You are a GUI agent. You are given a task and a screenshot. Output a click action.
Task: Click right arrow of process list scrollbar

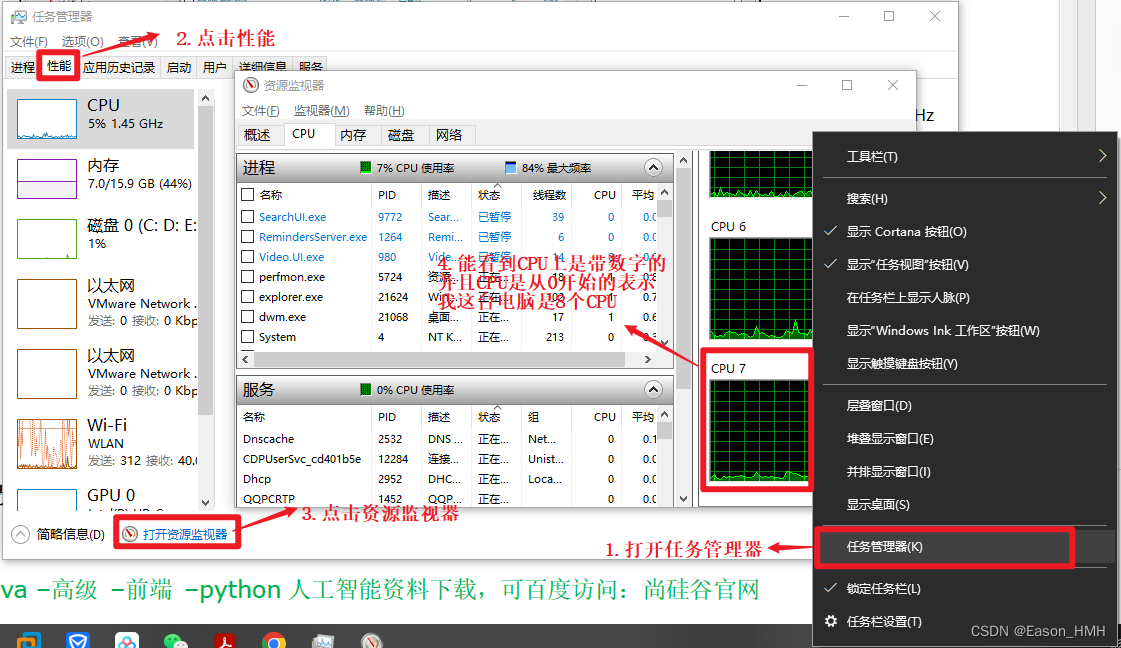[648, 359]
